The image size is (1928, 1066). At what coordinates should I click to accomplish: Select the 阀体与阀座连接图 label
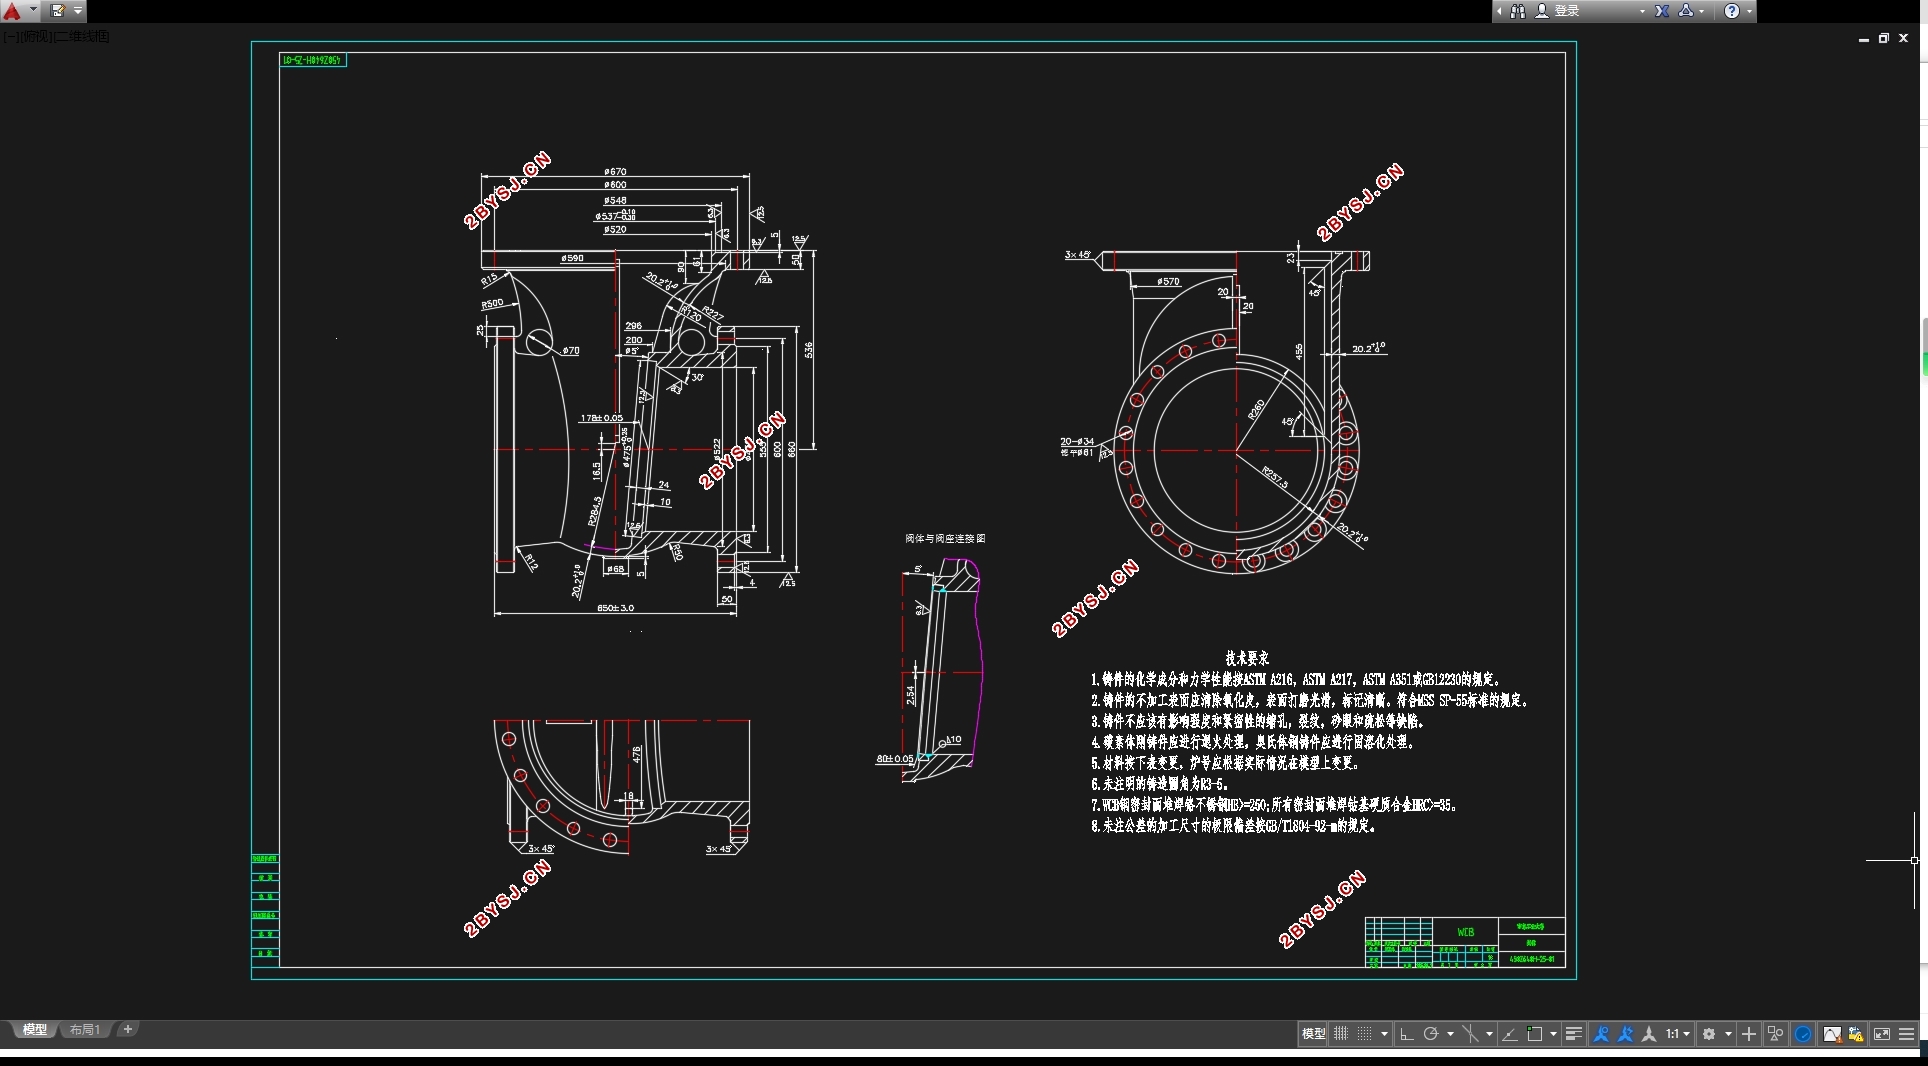(x=945, y=538)
